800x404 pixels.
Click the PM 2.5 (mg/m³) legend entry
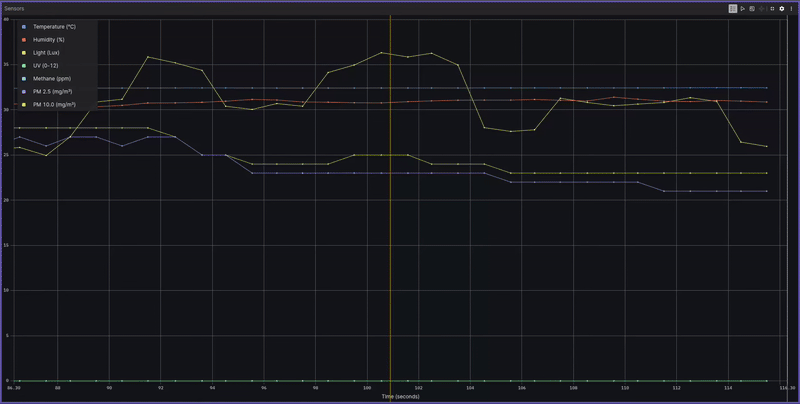(x=54, y=91)
